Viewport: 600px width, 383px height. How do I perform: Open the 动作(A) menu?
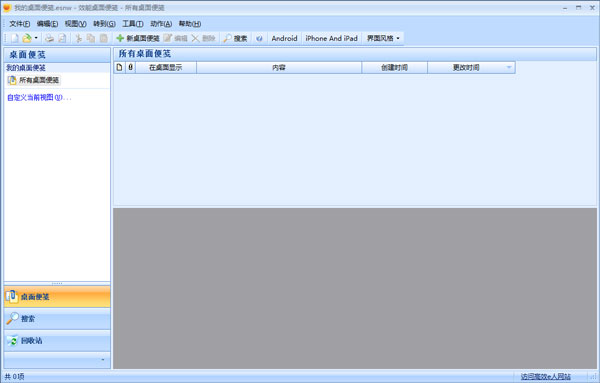tap(161, 24)
